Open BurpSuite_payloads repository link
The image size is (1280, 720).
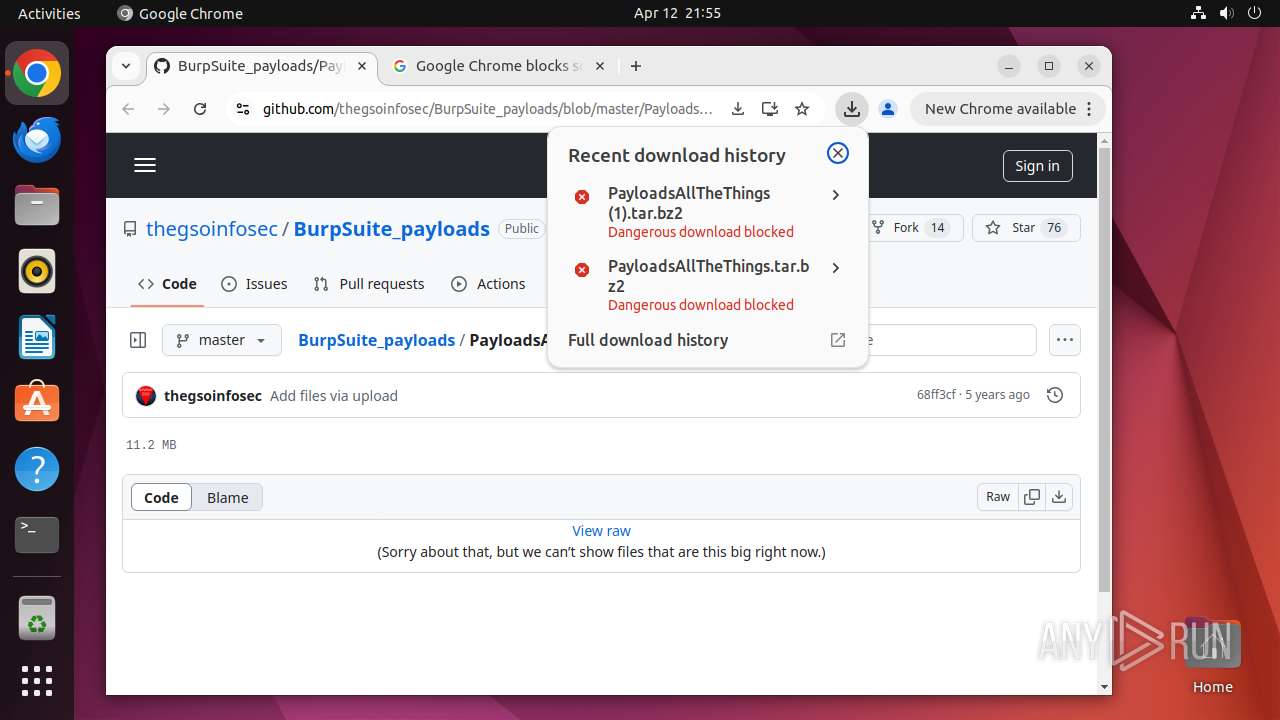392,228
